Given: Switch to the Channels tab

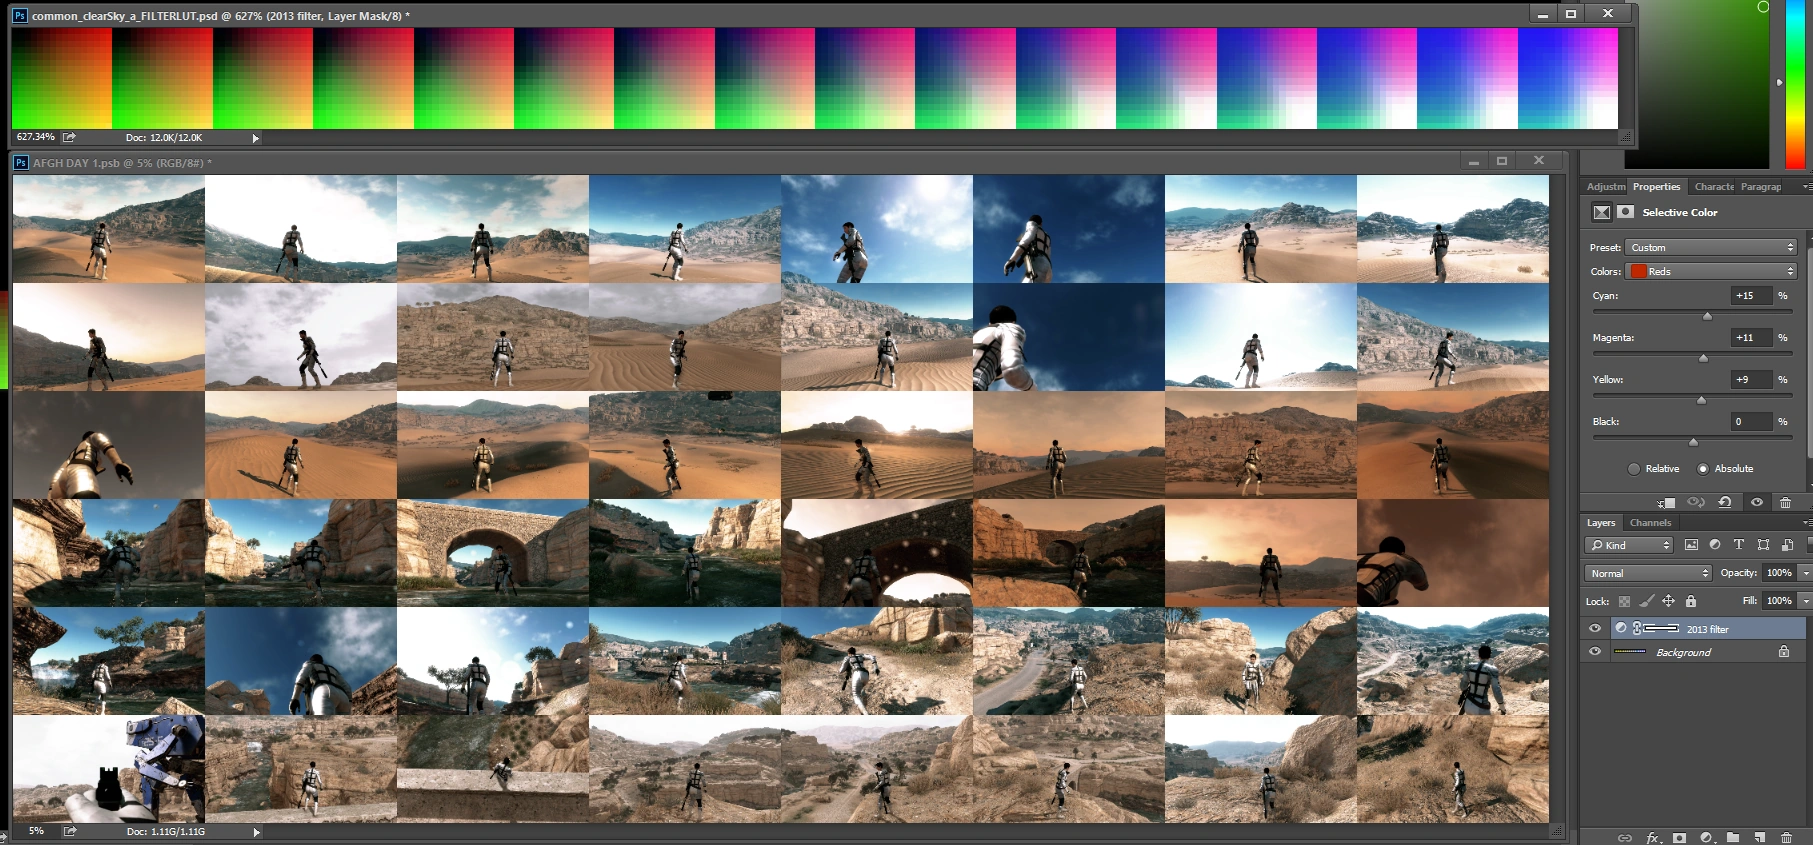Looking at the screenshot, I should pos(1650,523).
